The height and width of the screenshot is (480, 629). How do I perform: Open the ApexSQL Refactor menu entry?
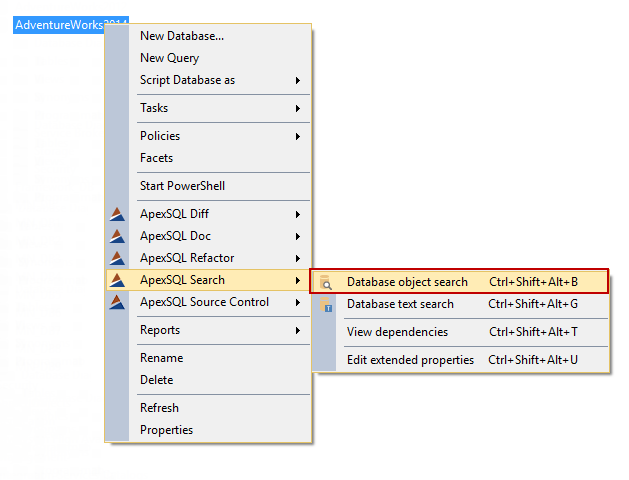(x=208, y=258)
